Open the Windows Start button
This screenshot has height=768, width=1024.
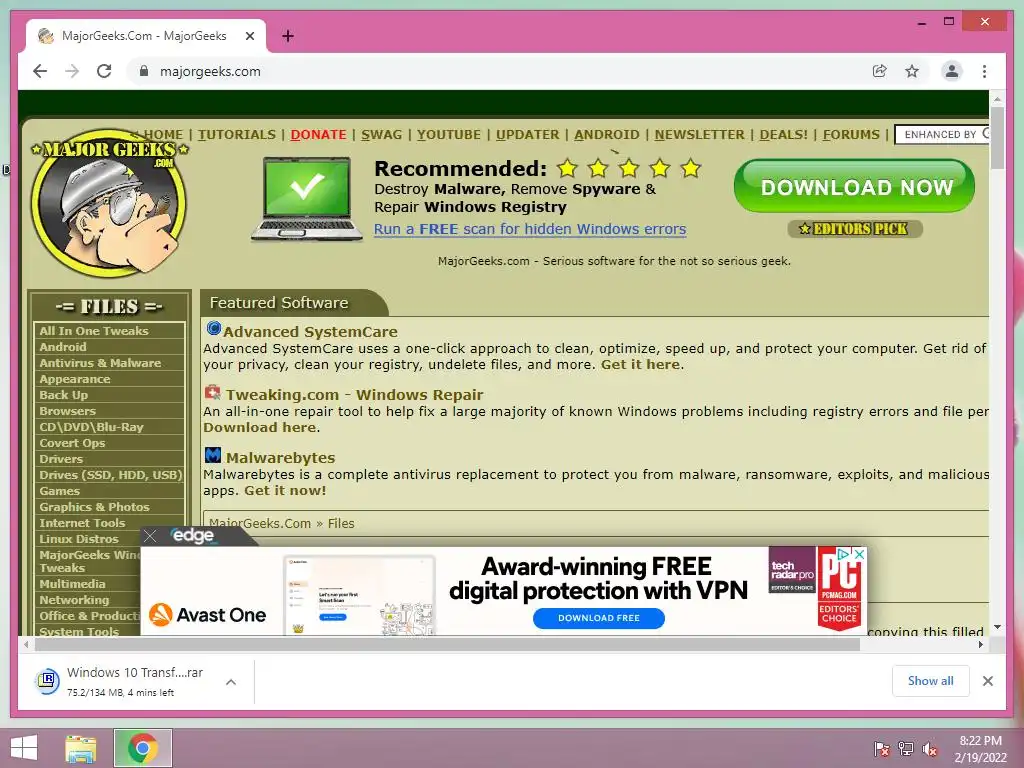24,748
